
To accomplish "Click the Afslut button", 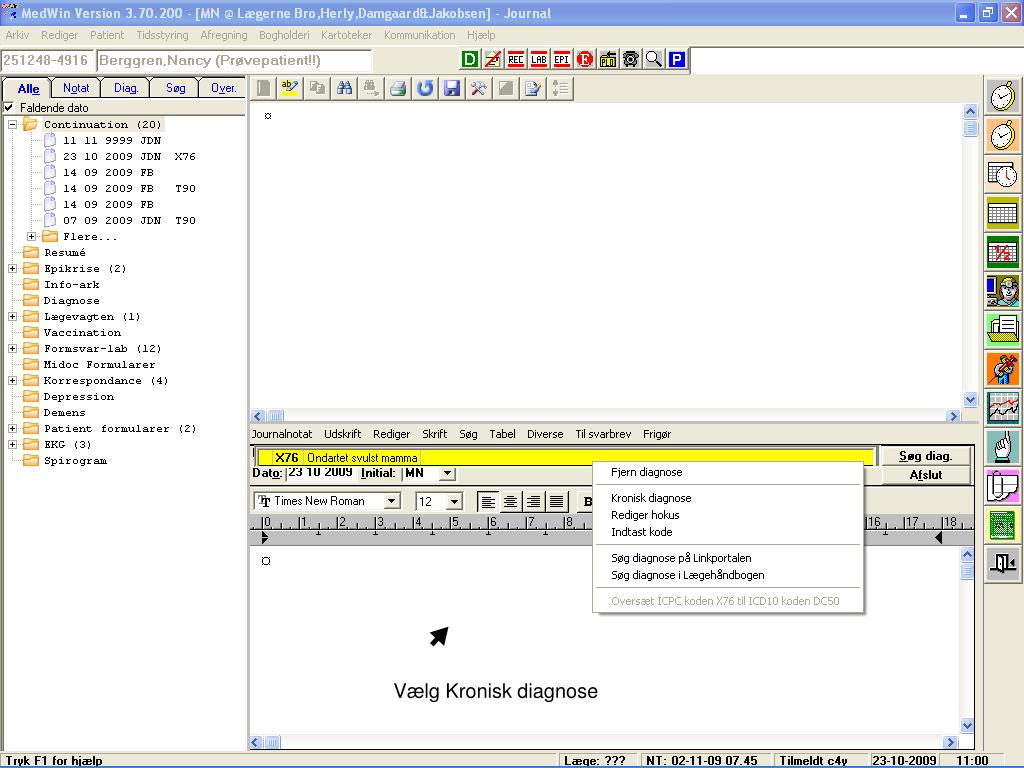I will (925, 475).
